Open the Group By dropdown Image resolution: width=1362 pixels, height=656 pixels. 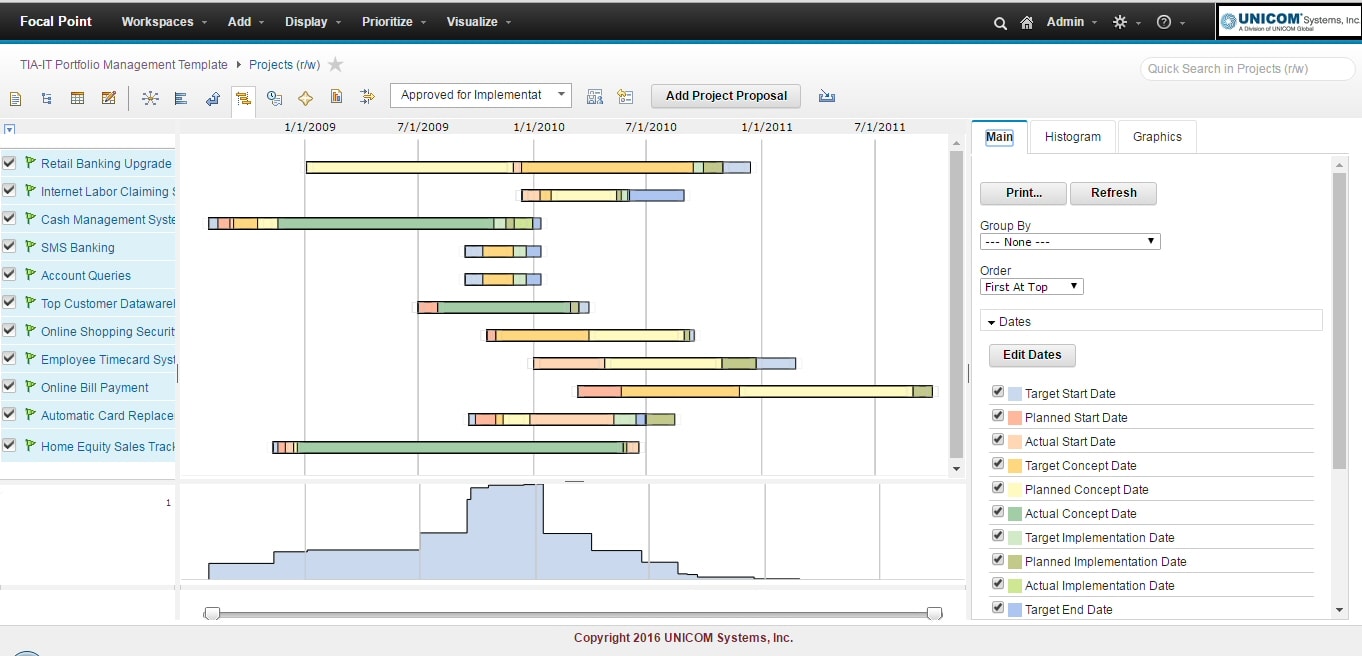pyautogui.click(x=1070, y=242)
